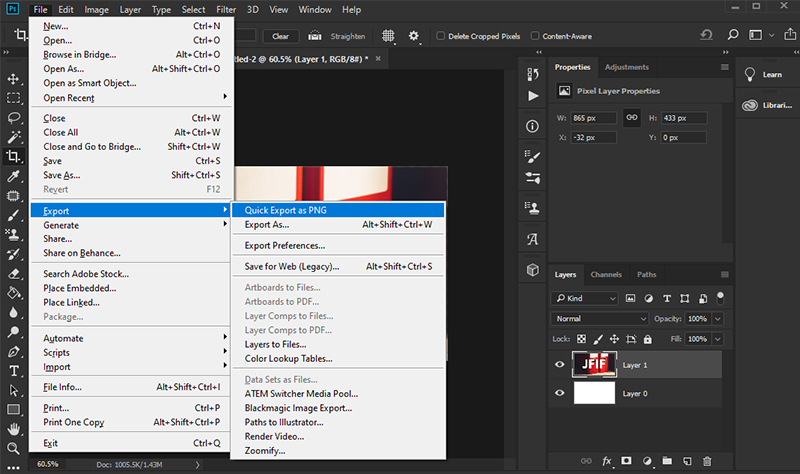Open the search magnifier in options bar

[733, 35]
